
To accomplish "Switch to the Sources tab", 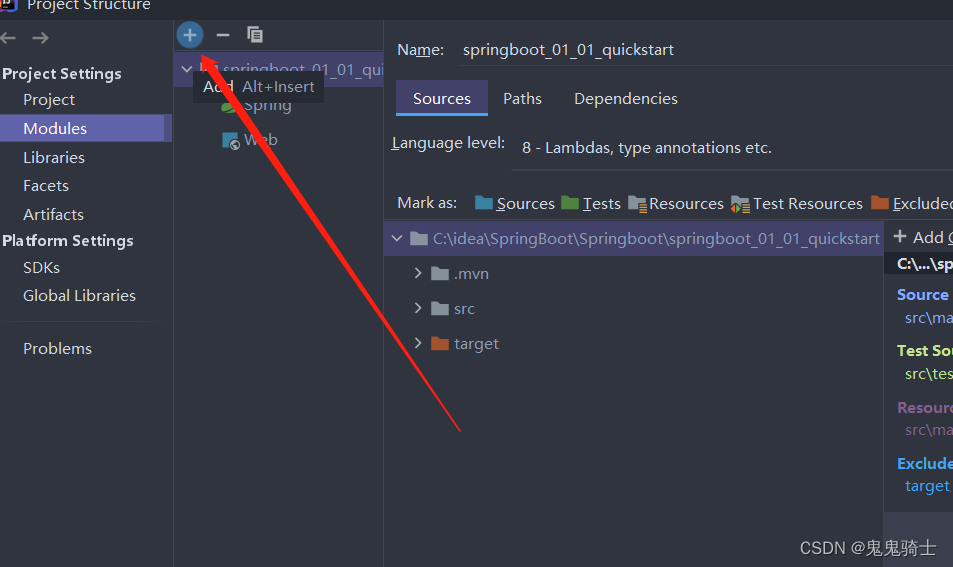I will tap(442, 98).
